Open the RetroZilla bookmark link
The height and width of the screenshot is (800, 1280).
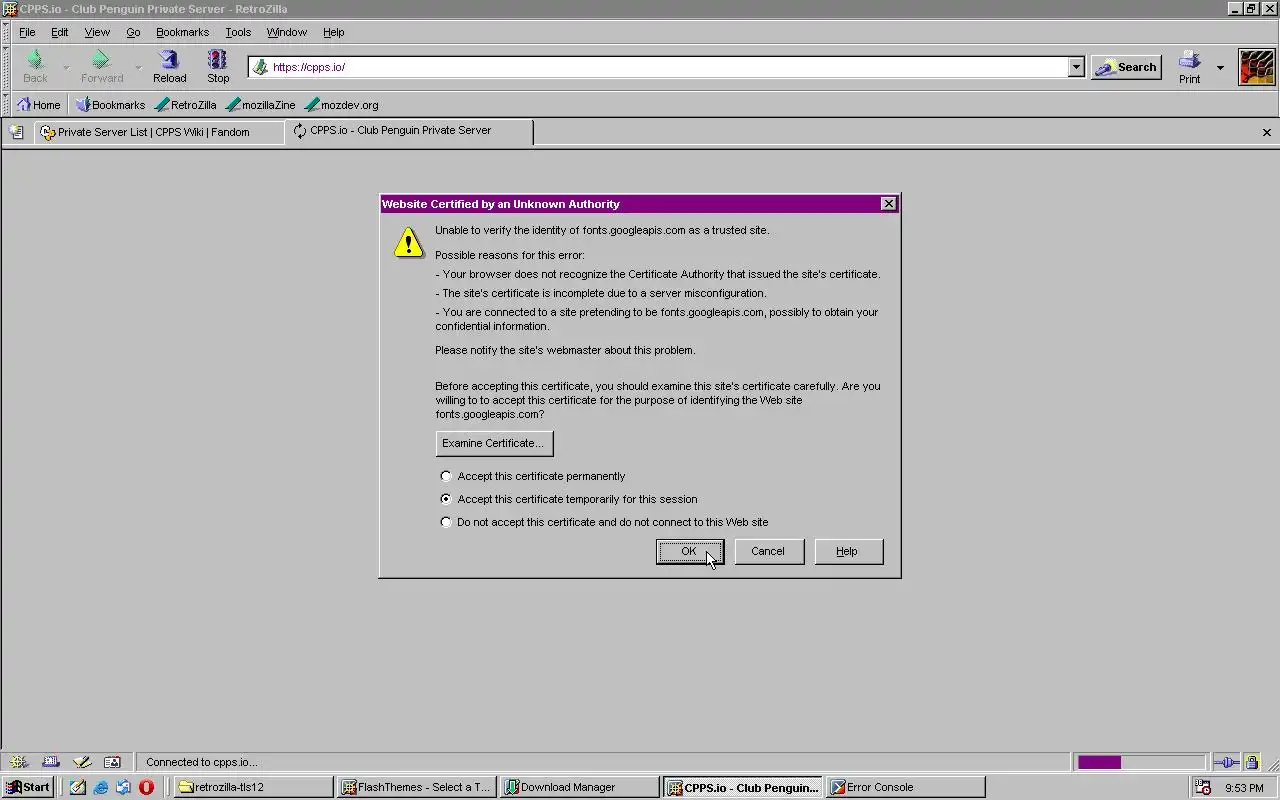[x=185, y=104]
